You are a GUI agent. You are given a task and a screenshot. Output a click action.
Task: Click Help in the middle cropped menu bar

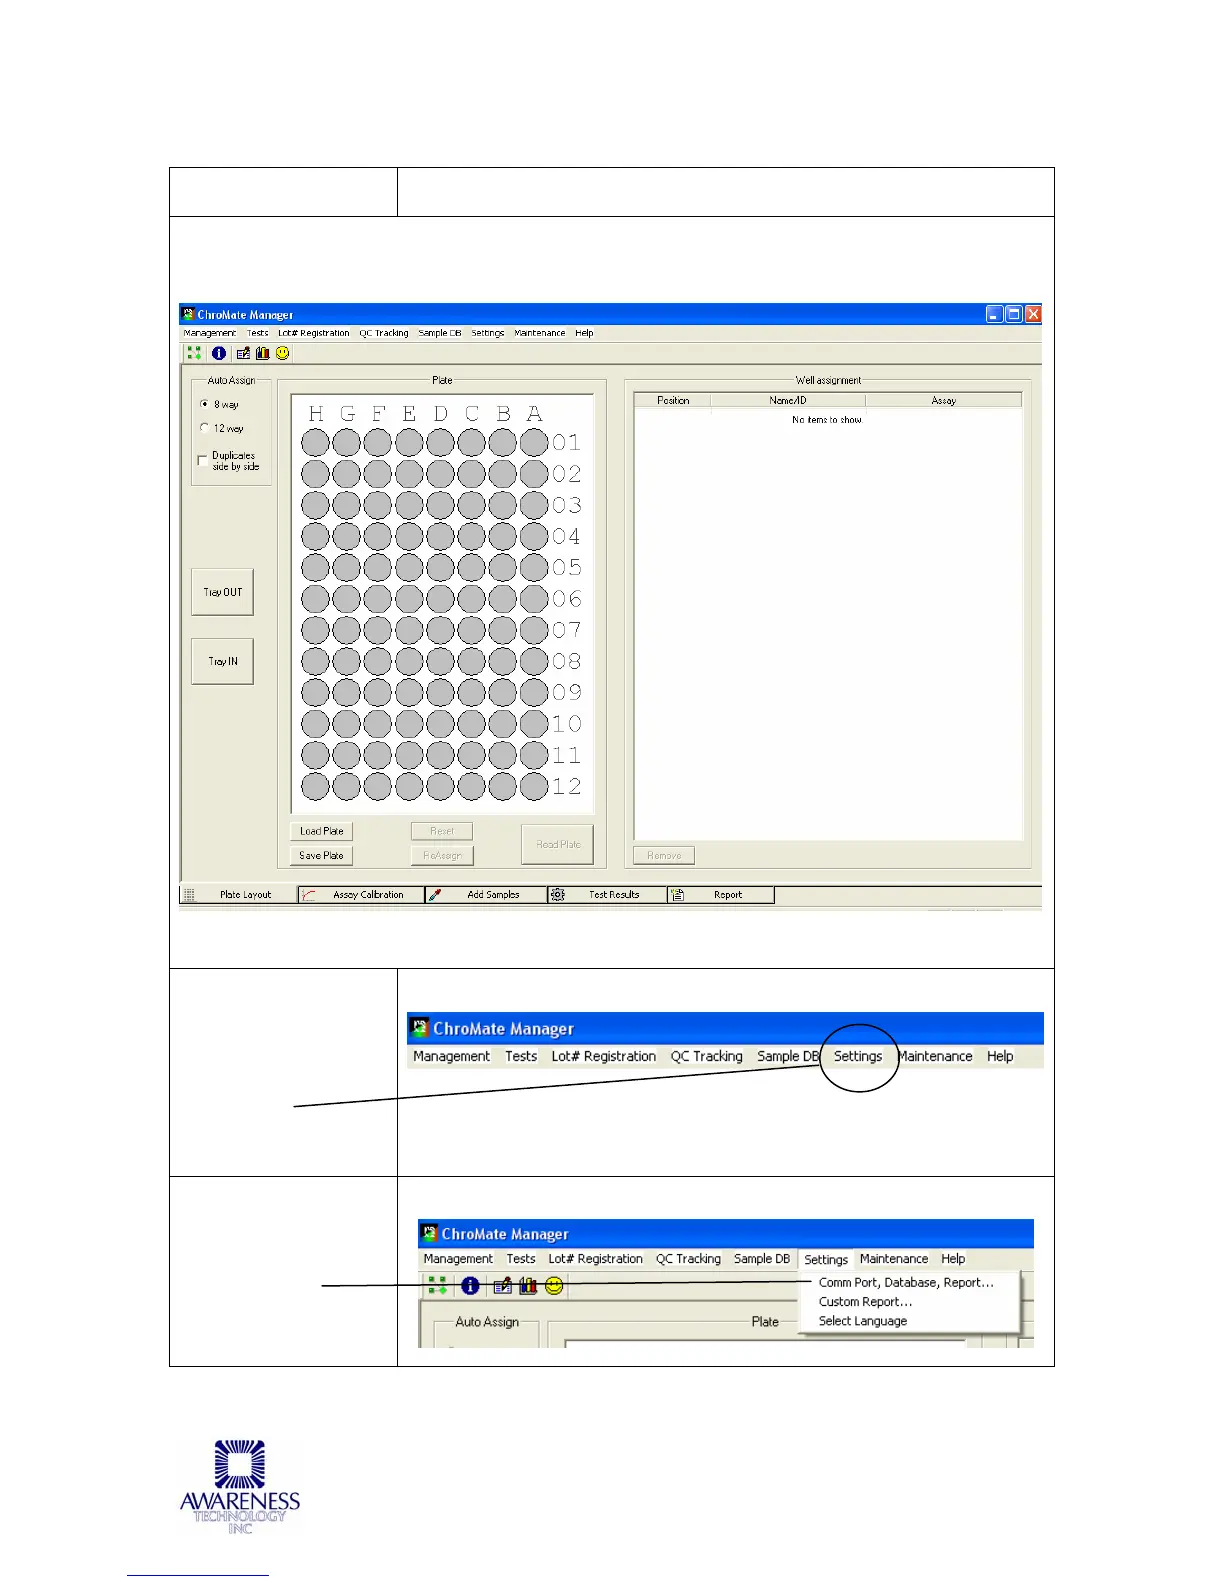(1000, 1056)
